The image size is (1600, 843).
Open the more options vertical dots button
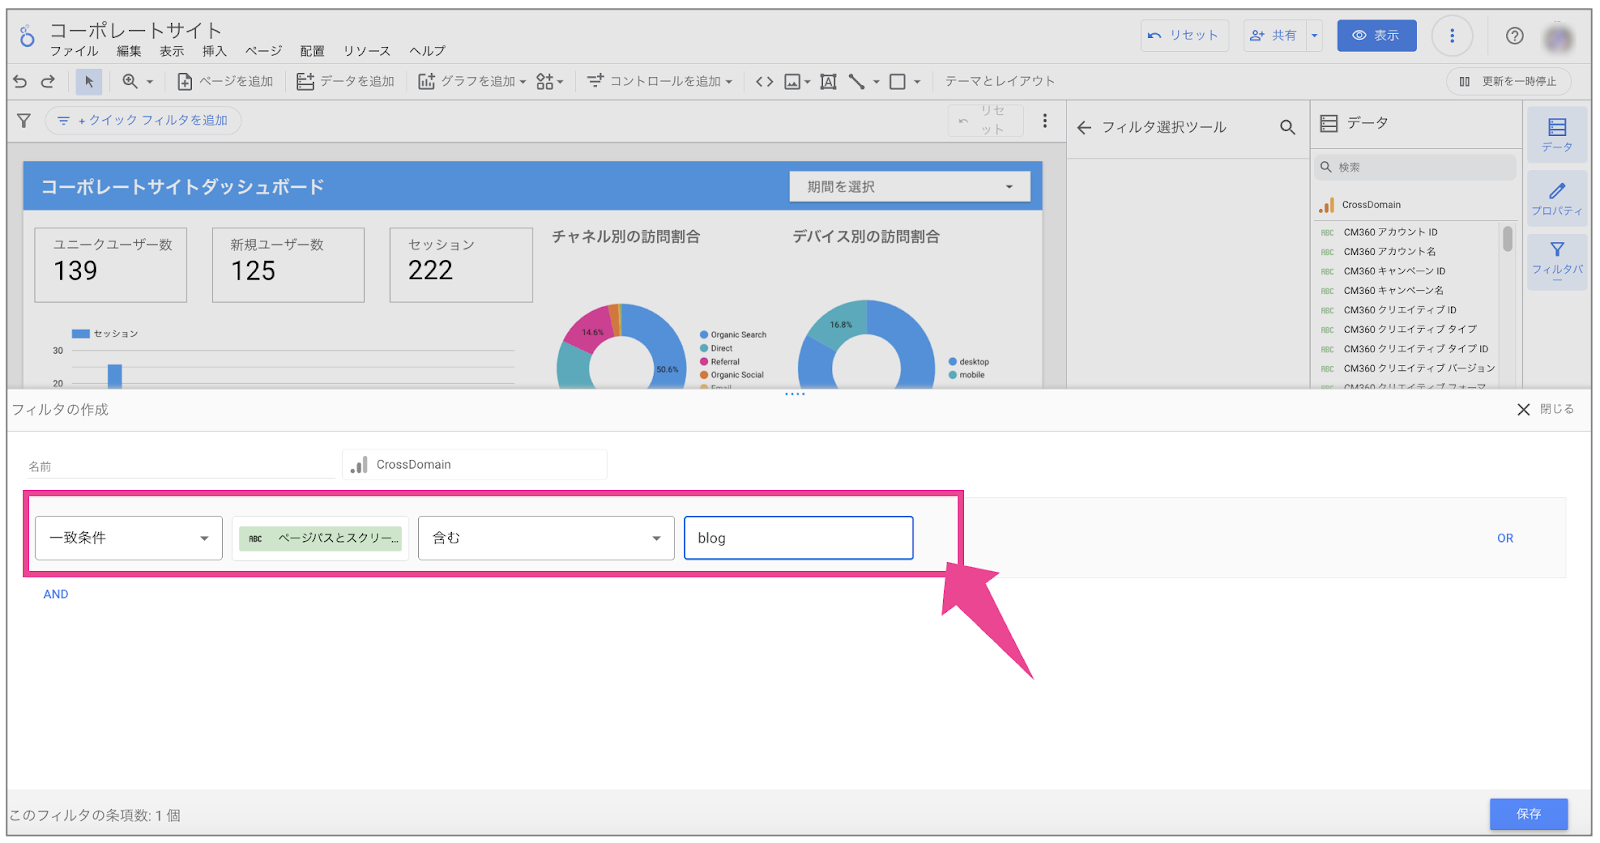pos(1452,36)
